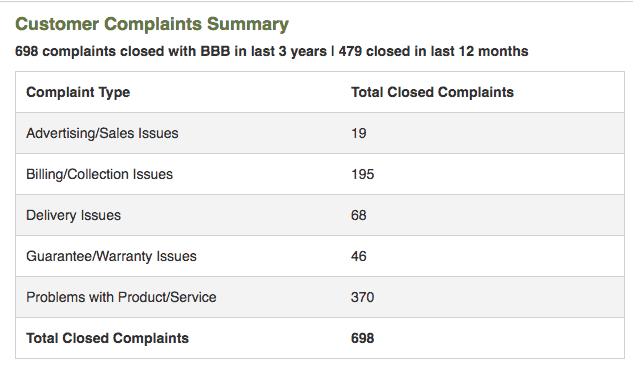Click the value 195 for Billing/Collection
Viewport: 633px width, 366px height.
click(363, 174)
